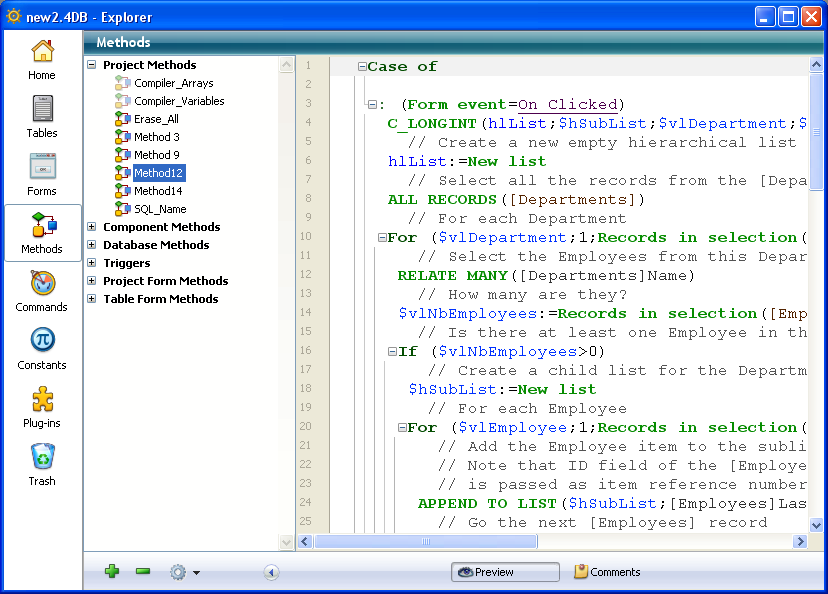Screen dimensions: 828x594
Task: Open the Trash page
Action: click(x=42, y=464)
